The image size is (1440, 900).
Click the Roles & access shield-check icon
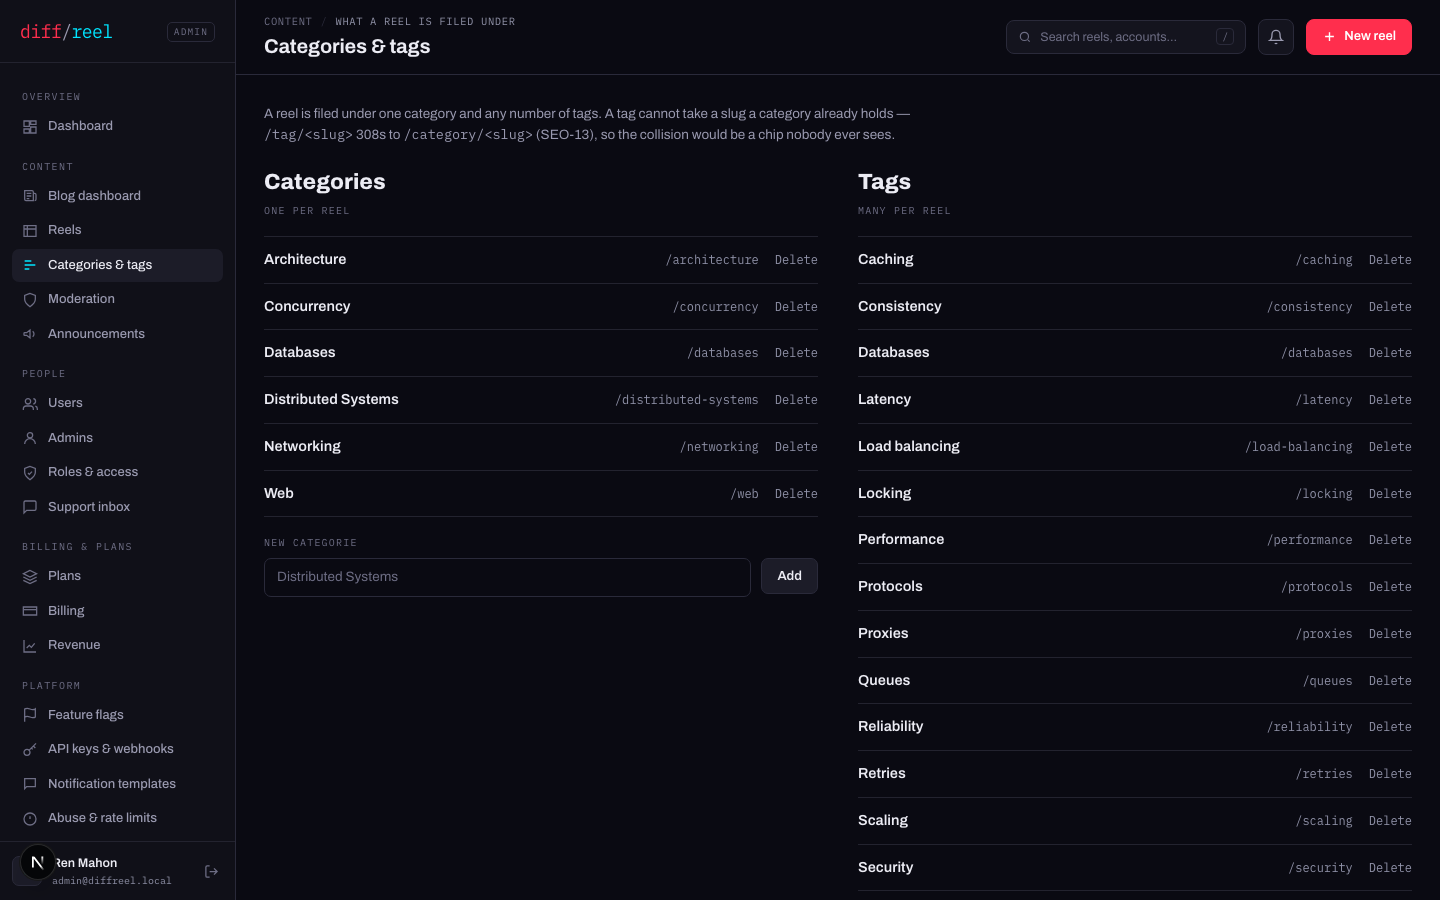[x=30, y=473]
